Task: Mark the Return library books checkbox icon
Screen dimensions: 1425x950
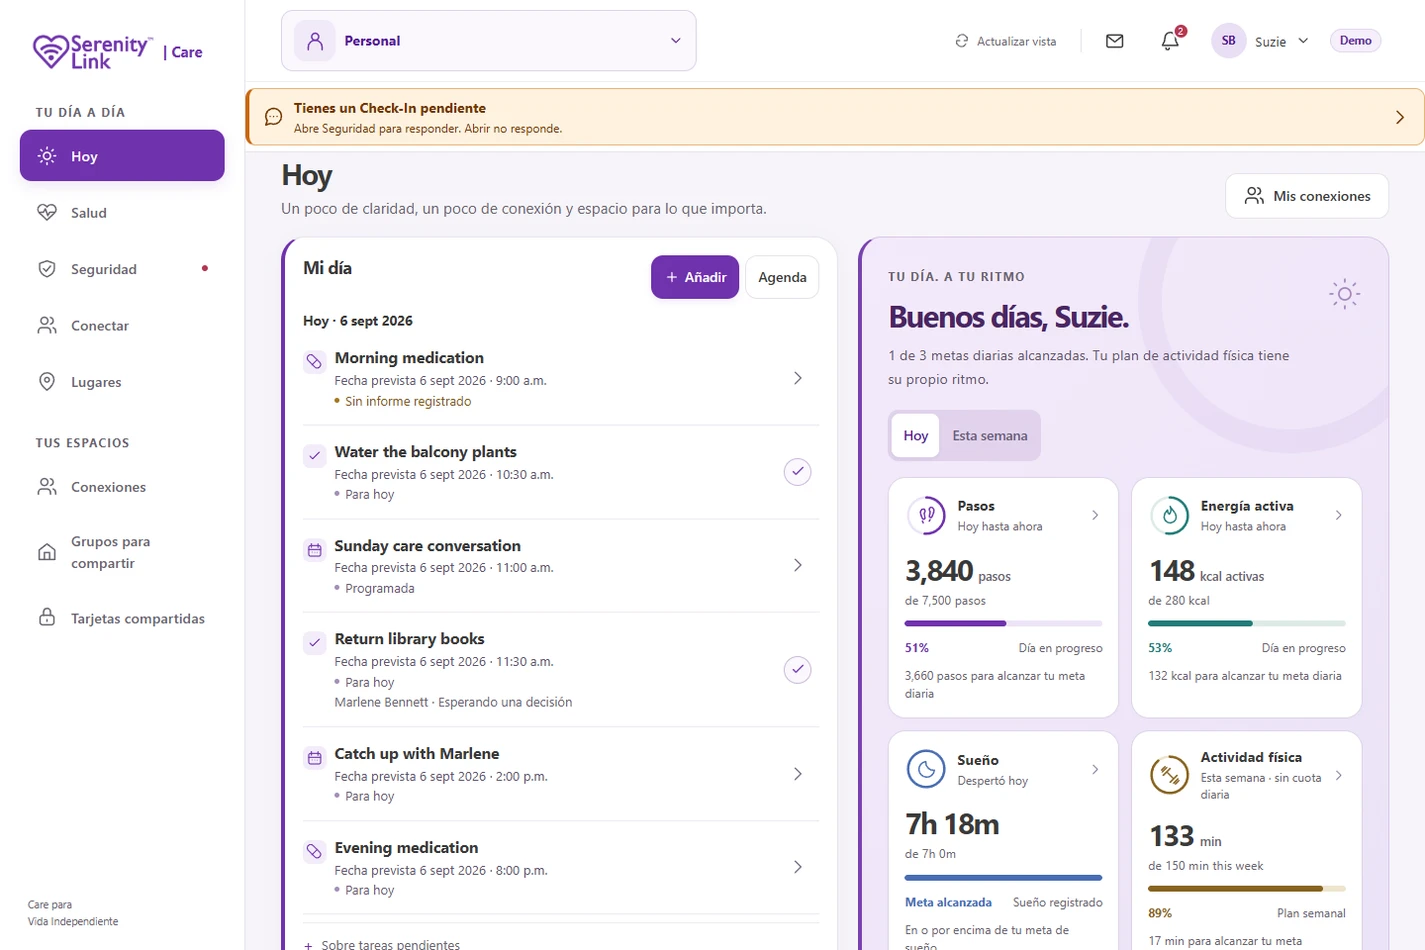Action: coord(314,642)
